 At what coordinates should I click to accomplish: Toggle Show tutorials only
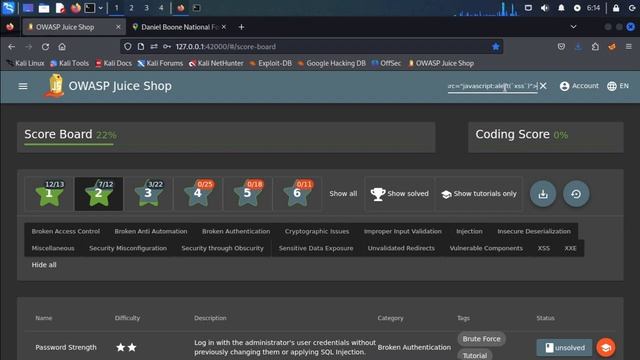pyautogui.click(x=479, y=193)
